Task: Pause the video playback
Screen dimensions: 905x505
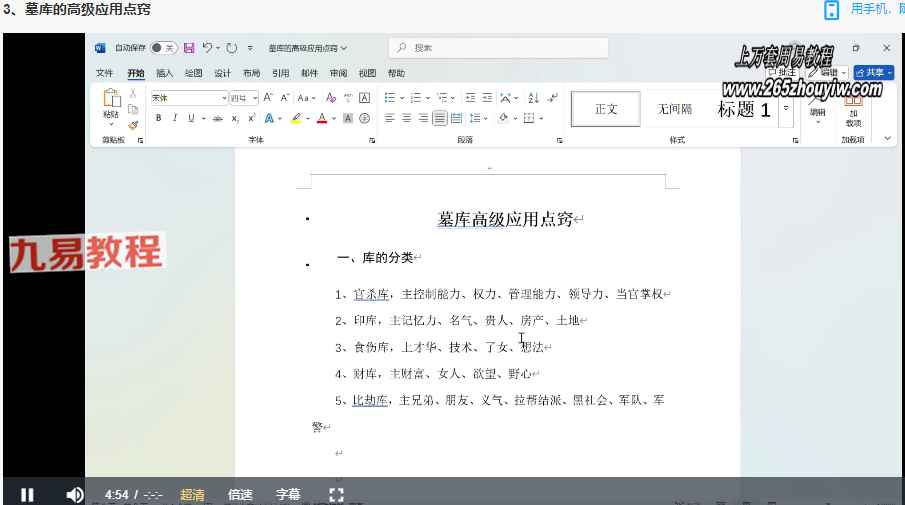Action: [x=27, y=494]
